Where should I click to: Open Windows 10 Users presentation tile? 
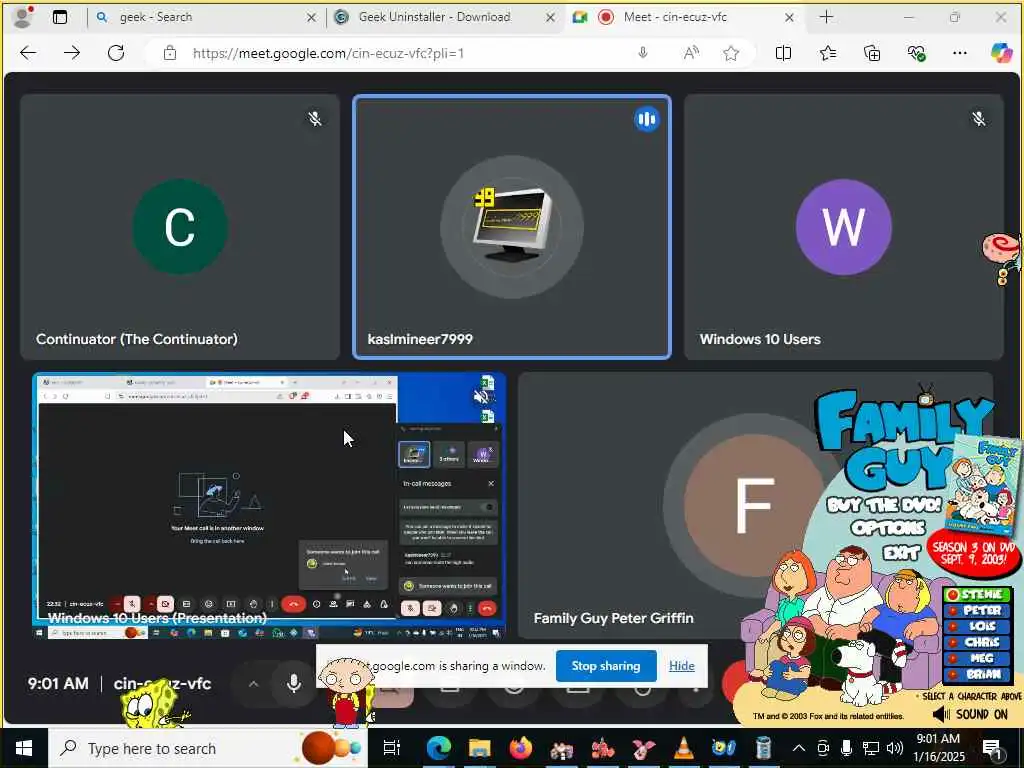tap(269, 505)
